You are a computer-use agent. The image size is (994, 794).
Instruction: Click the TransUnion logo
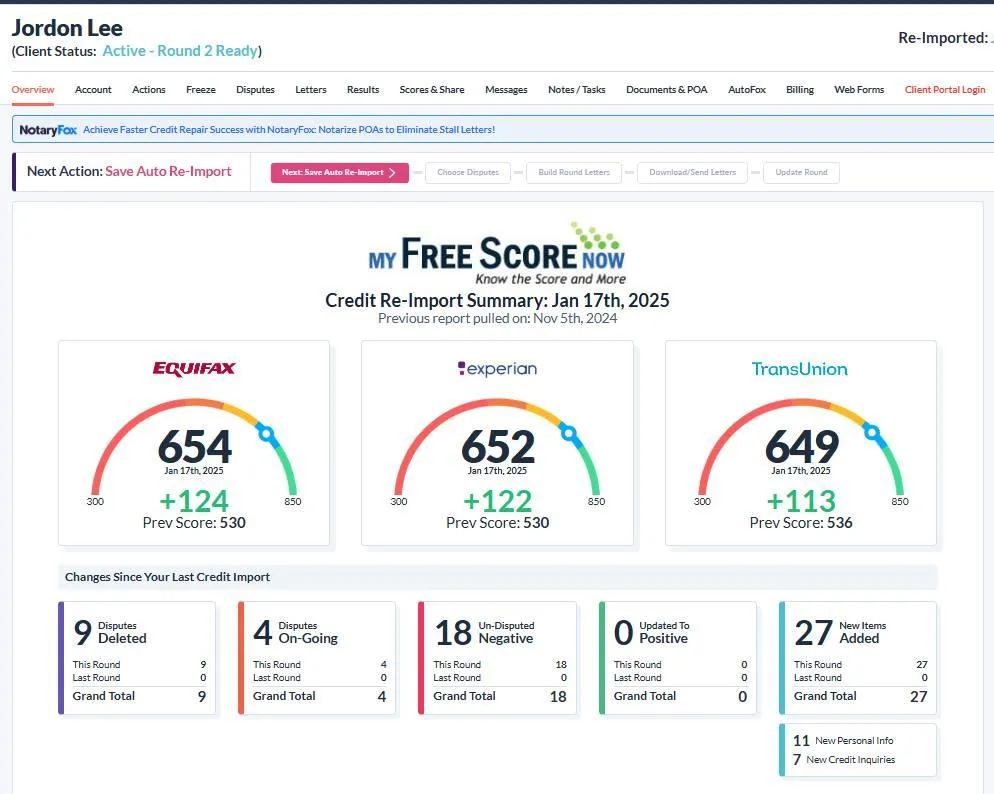pos(799,369)
